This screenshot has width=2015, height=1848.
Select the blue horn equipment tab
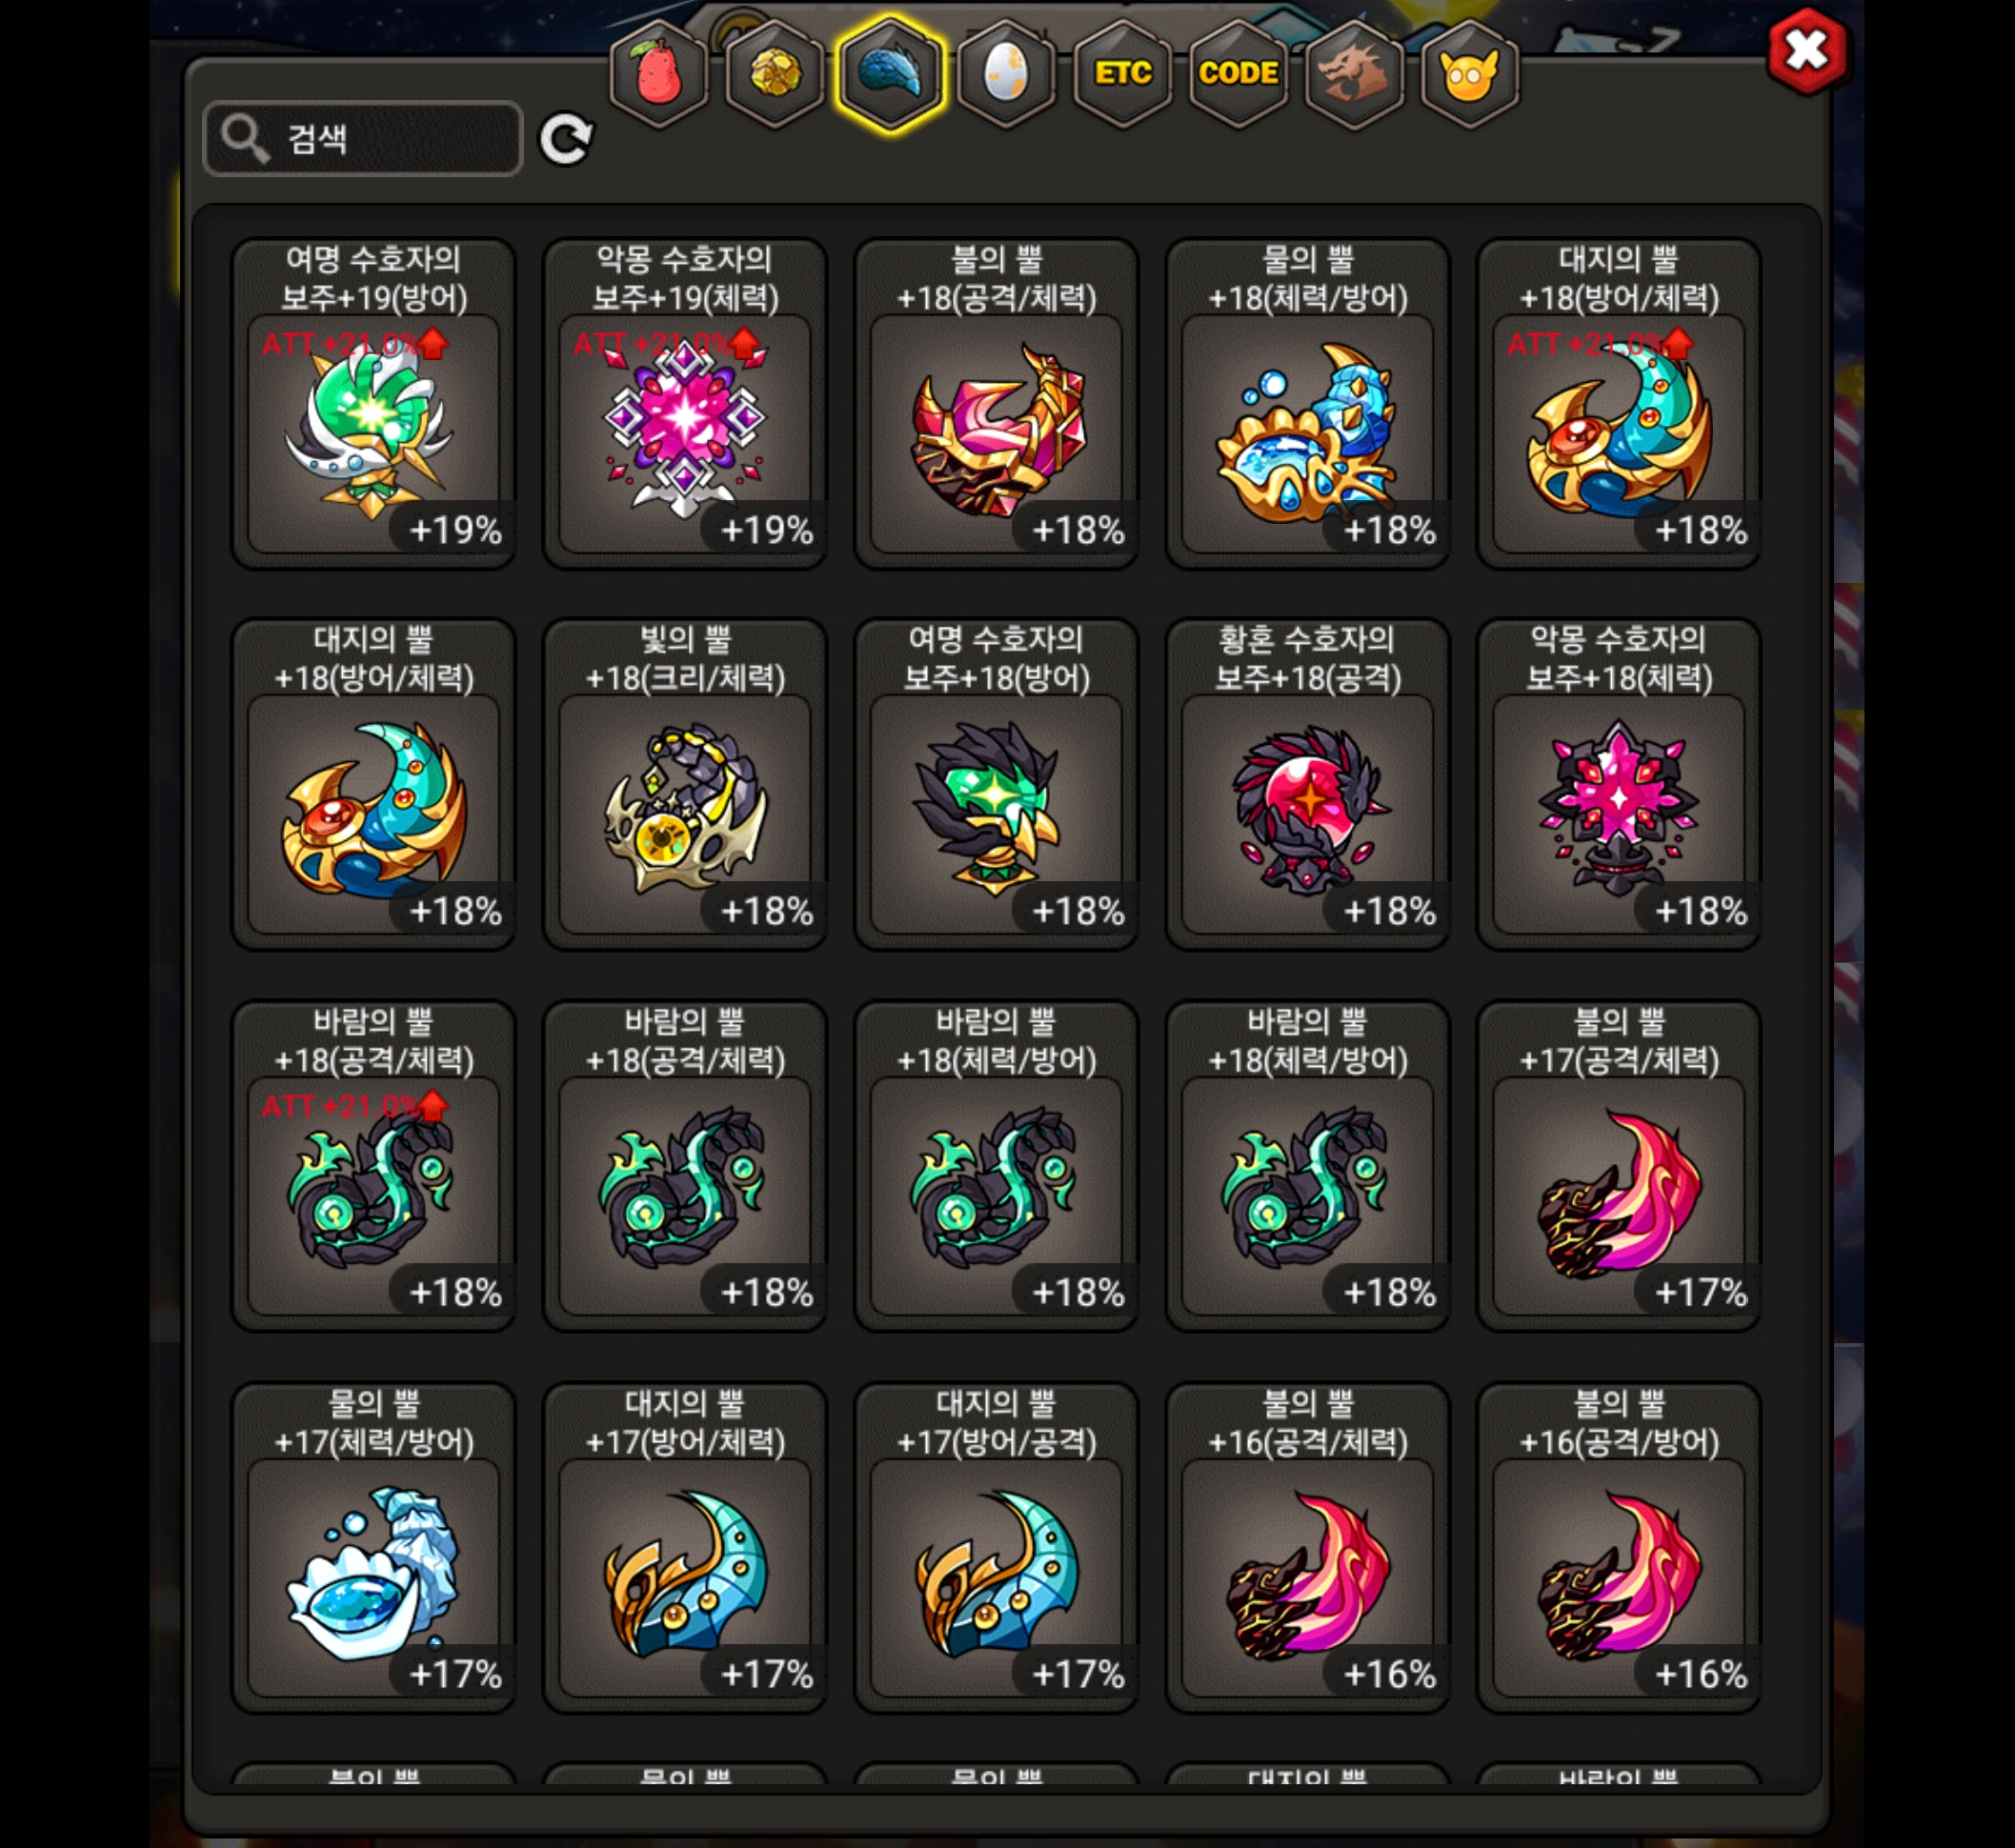click(x=890, y=74)
